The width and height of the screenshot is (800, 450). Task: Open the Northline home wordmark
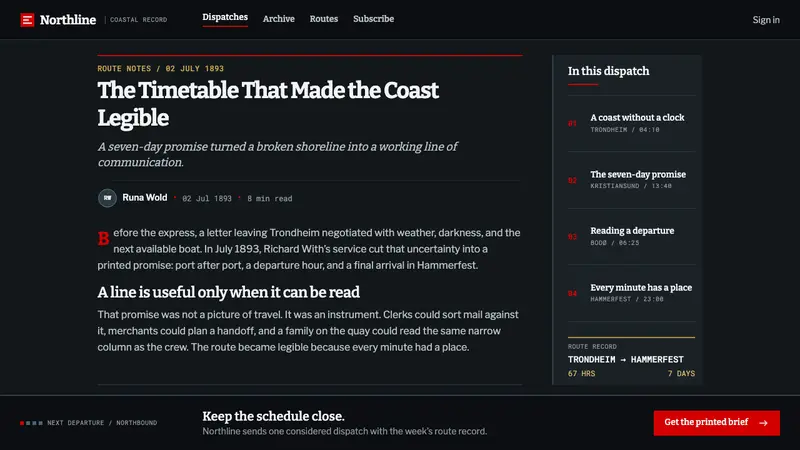68,20
